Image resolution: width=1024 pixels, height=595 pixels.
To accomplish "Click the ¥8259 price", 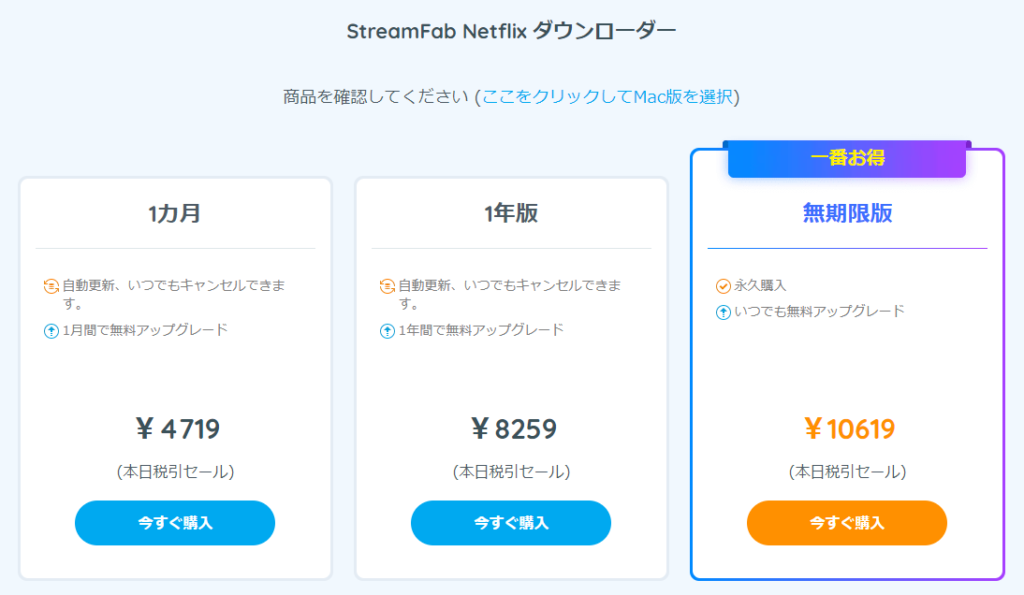I will [514, 429].
